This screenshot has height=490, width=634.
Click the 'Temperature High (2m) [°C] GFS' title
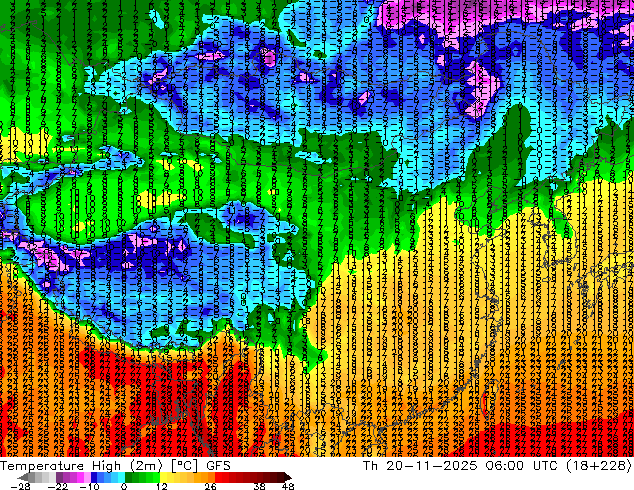pos(115,466)
